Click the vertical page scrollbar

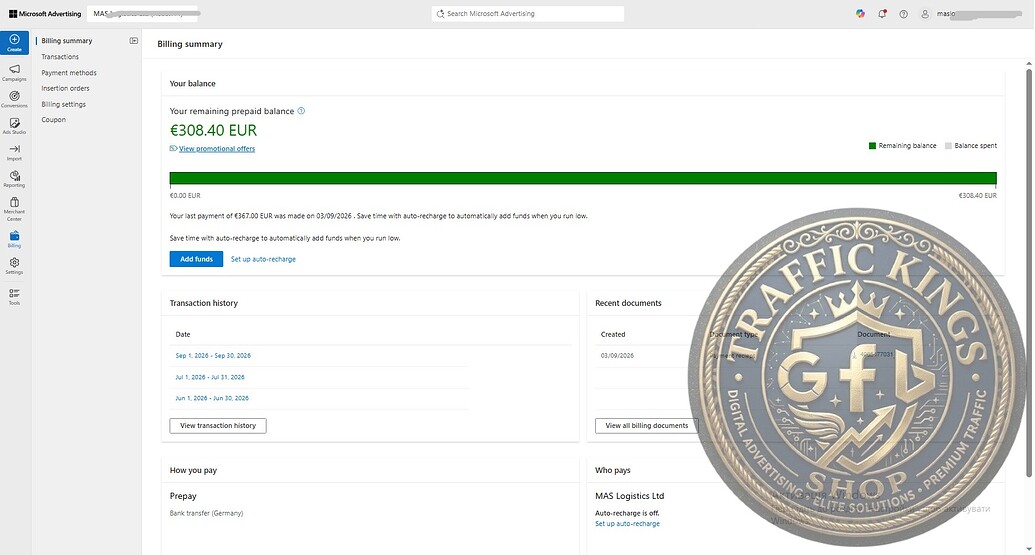pos(1028,271)
